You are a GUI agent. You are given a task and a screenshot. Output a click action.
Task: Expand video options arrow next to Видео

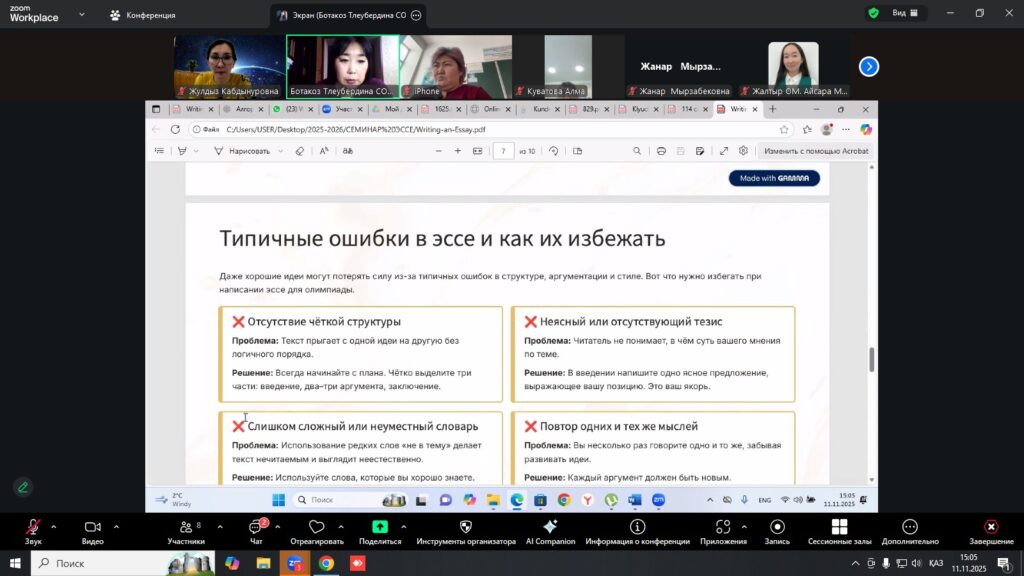[116, 526]
